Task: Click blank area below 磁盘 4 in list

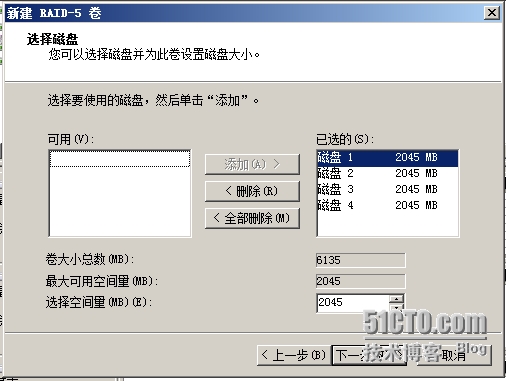Action: tap(388, 224)
